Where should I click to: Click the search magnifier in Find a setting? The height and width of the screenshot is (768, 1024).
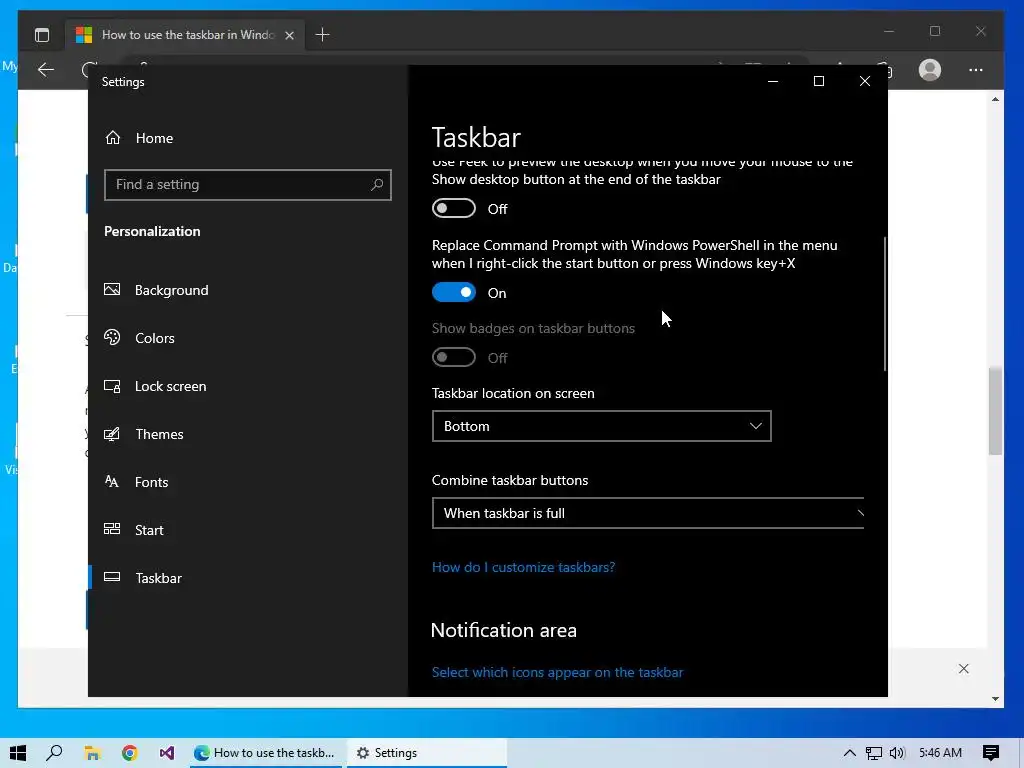377,185
